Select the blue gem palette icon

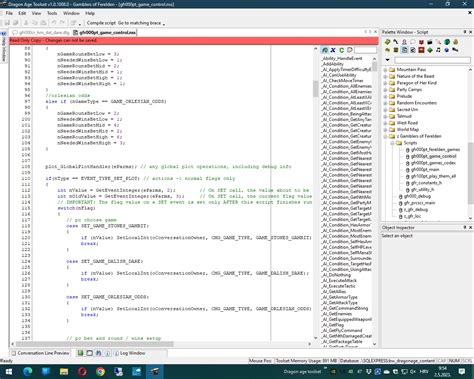click(x=447, y=50)
